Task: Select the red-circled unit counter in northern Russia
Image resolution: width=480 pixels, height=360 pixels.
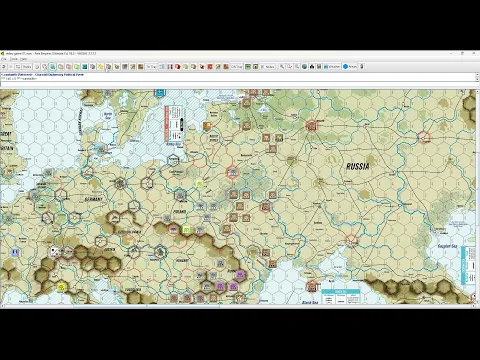Action: tap(312, 126)
